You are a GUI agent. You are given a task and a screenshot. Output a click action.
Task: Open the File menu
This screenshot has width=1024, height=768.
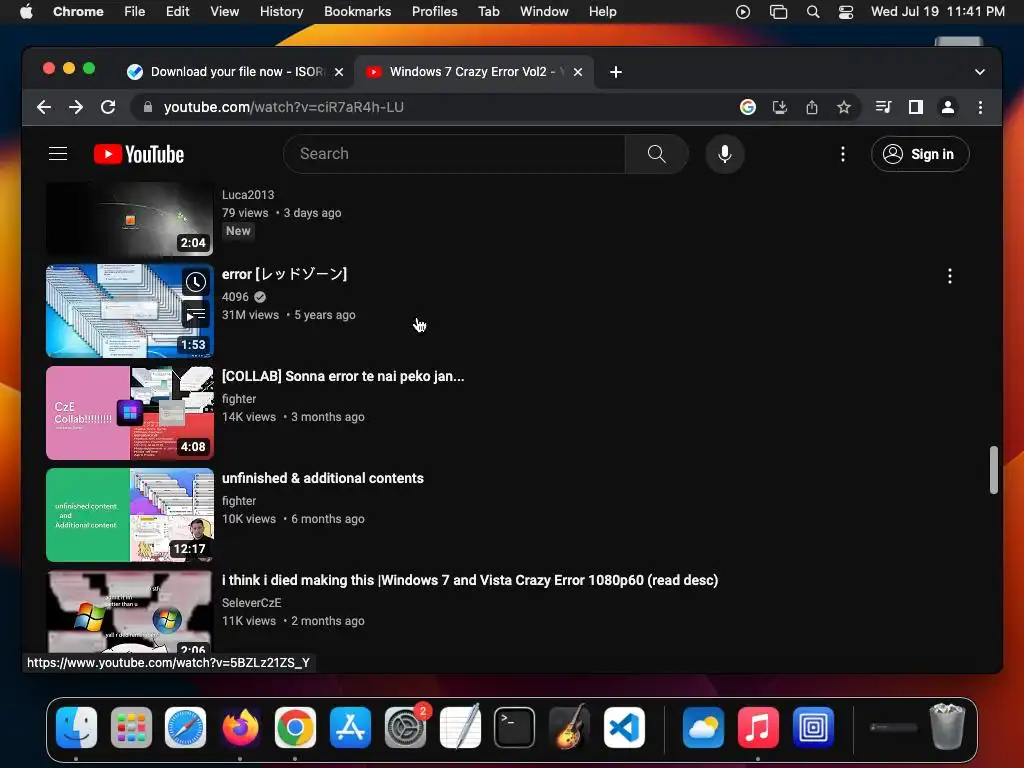point(135,12)
